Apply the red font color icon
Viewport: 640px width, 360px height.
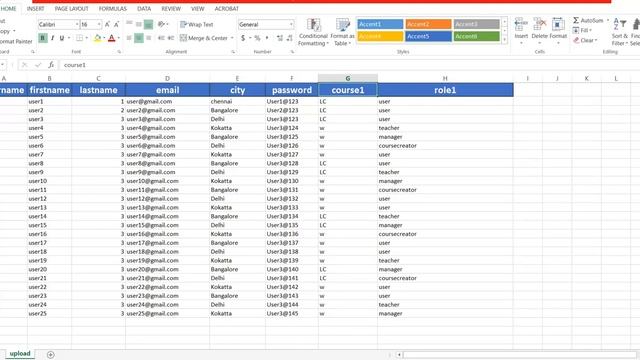[111, 38]
